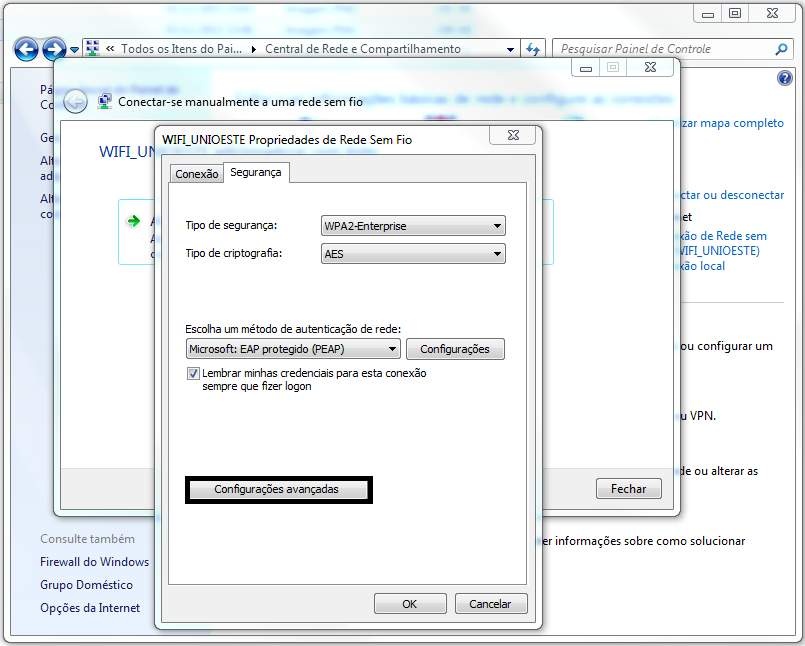Open Configurações avançadas in the properties dialog
The image size is (805, 646).
[x=278, y=489]
